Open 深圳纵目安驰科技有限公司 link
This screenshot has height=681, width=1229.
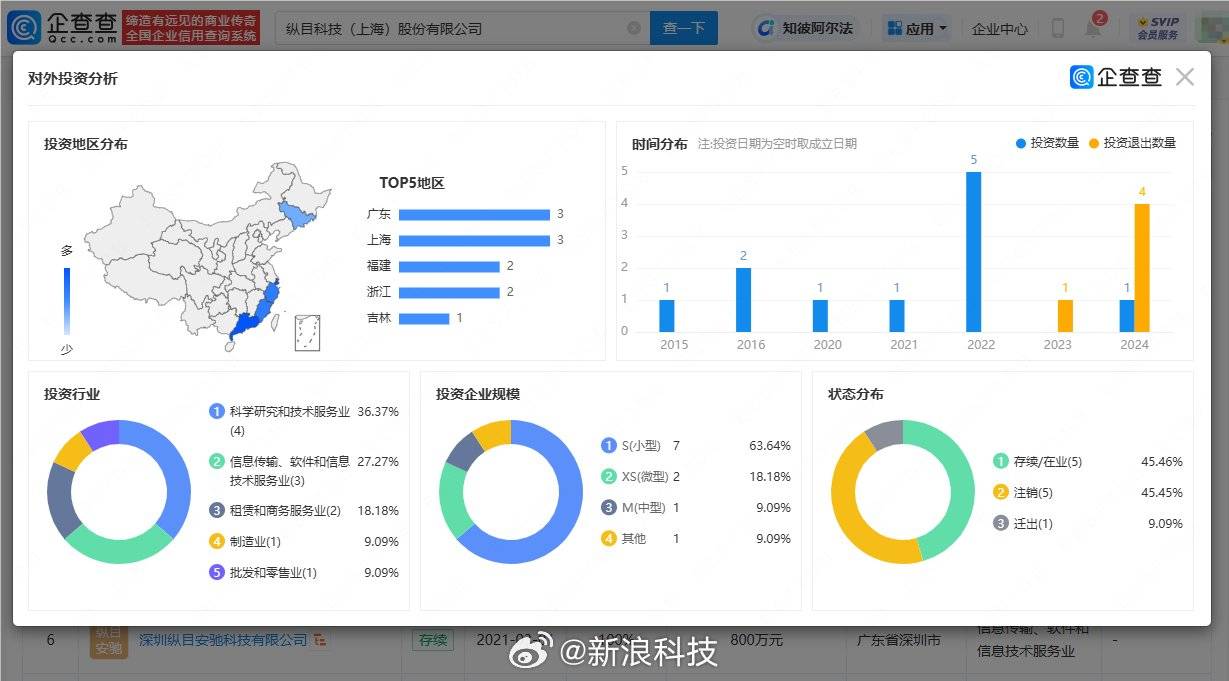pyautogui.click(x=223, y=640)
